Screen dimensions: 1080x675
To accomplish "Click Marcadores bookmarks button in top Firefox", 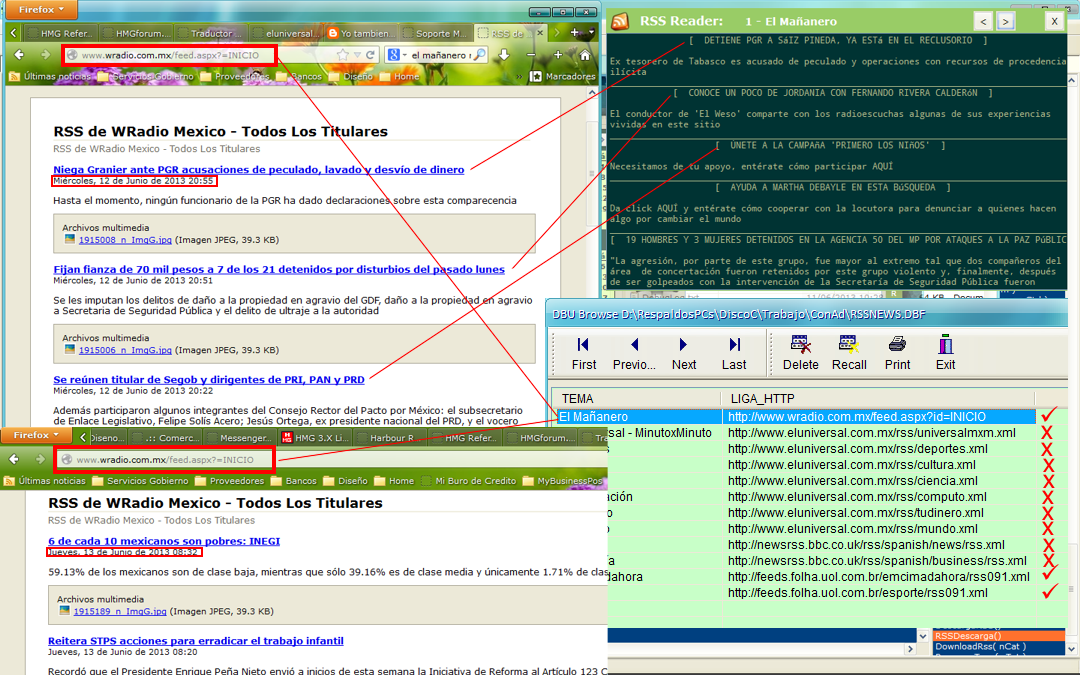I will click(562, 76).
